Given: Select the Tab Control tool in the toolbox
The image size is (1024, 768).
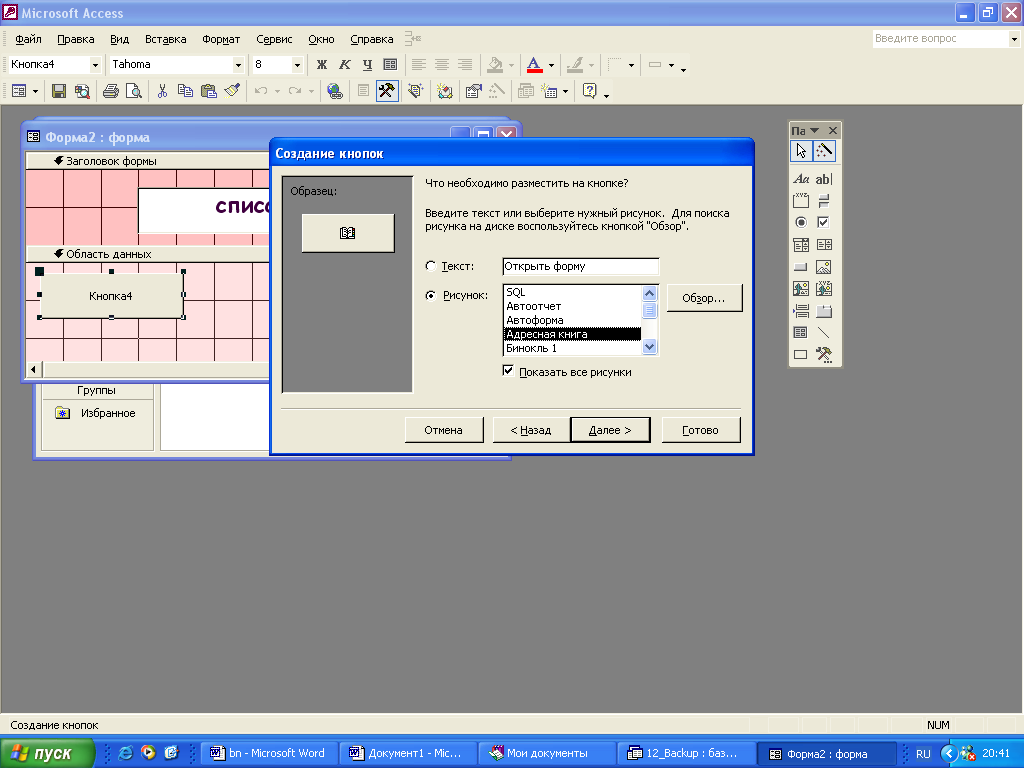Looking at the screenshot, I should point(824,311).
